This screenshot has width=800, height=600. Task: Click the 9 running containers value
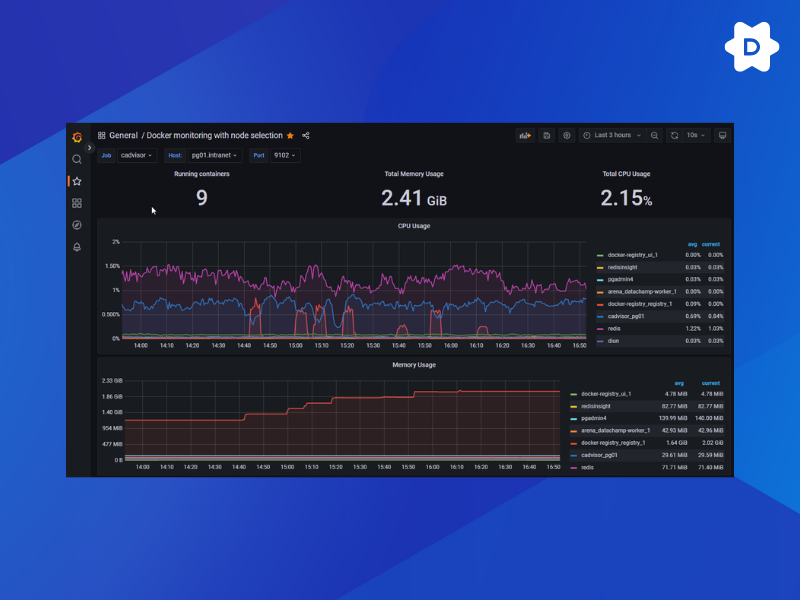[x=202, y=197]
